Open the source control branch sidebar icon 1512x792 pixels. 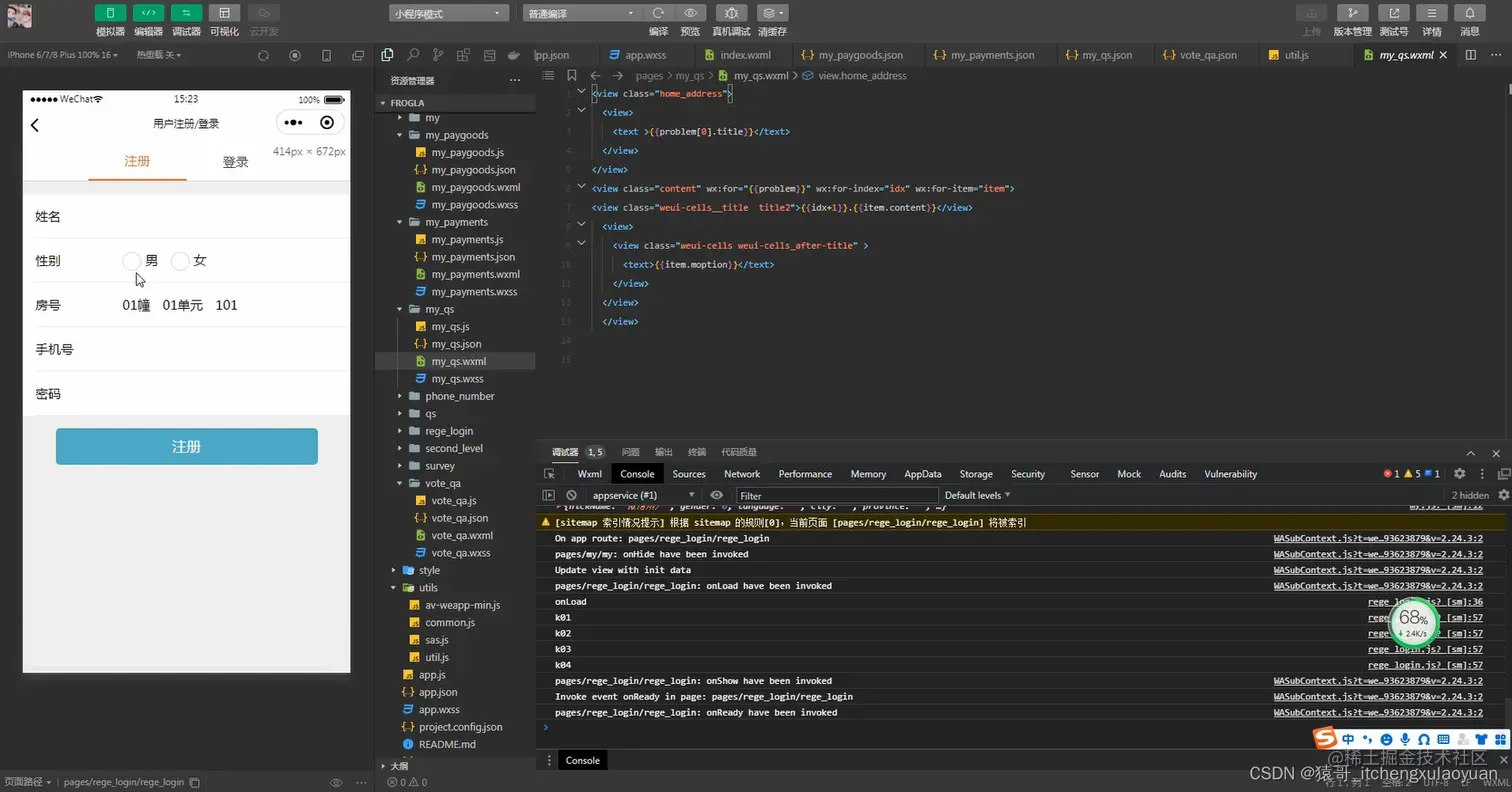438,55
